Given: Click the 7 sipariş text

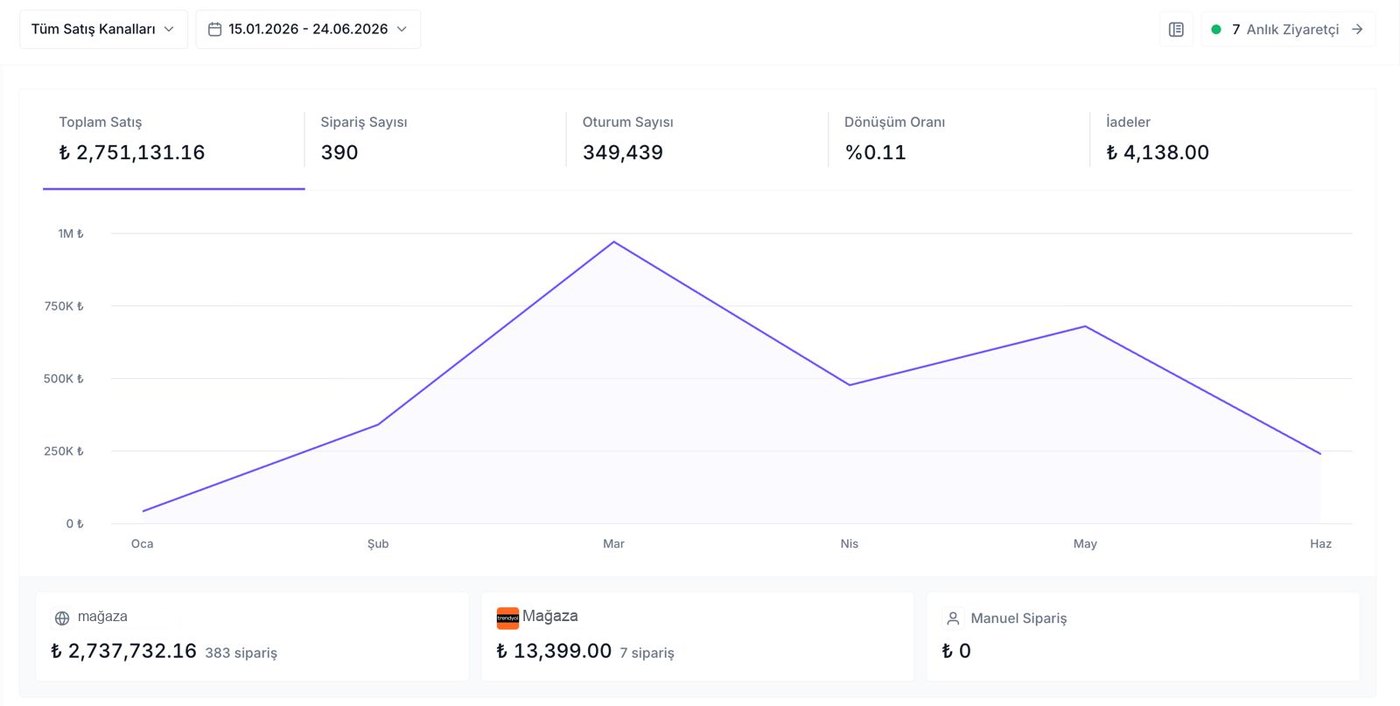Looking at the screenshot, I should [x=647, y=653].
